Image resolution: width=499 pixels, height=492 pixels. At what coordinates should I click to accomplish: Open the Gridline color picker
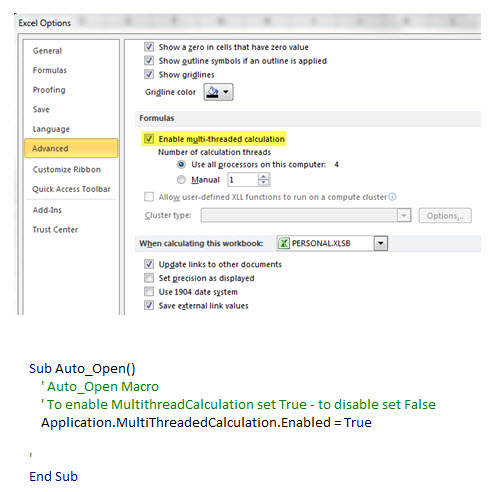point(219,92)
